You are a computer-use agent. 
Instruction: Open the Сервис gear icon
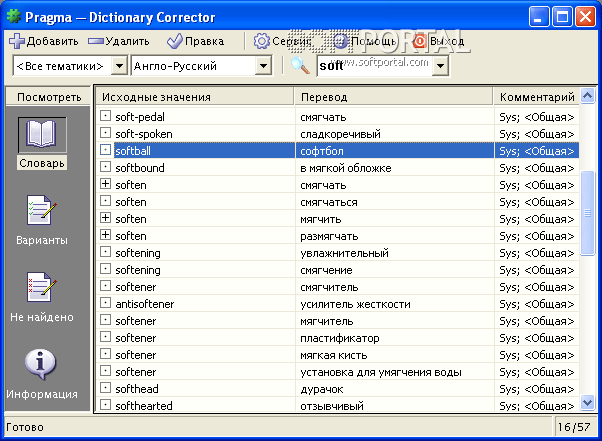[x=261, y=41]
